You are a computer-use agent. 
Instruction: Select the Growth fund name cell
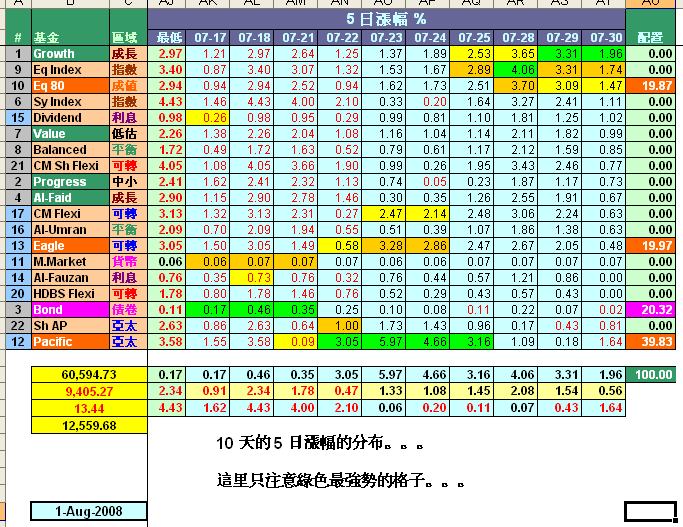(x=69, y=53)
